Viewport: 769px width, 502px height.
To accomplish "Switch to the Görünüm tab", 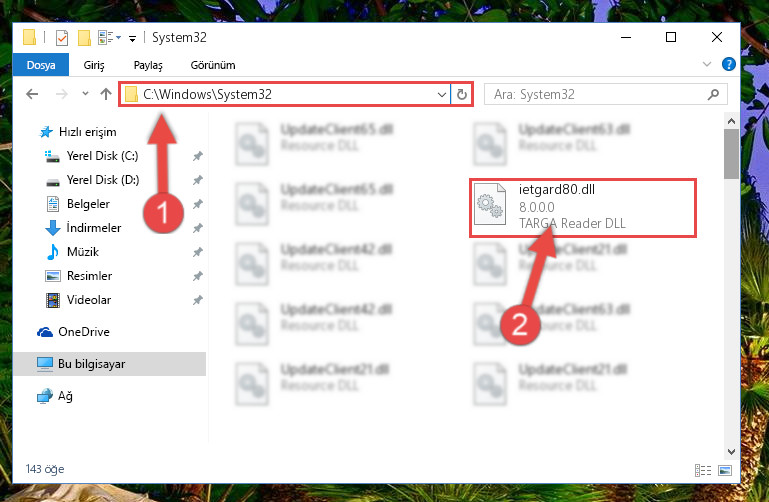I will (213, 65).
